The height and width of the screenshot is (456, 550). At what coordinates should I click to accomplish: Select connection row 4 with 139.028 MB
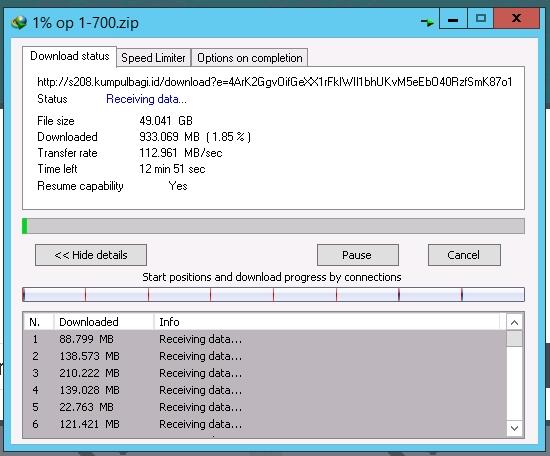point(265,390)
